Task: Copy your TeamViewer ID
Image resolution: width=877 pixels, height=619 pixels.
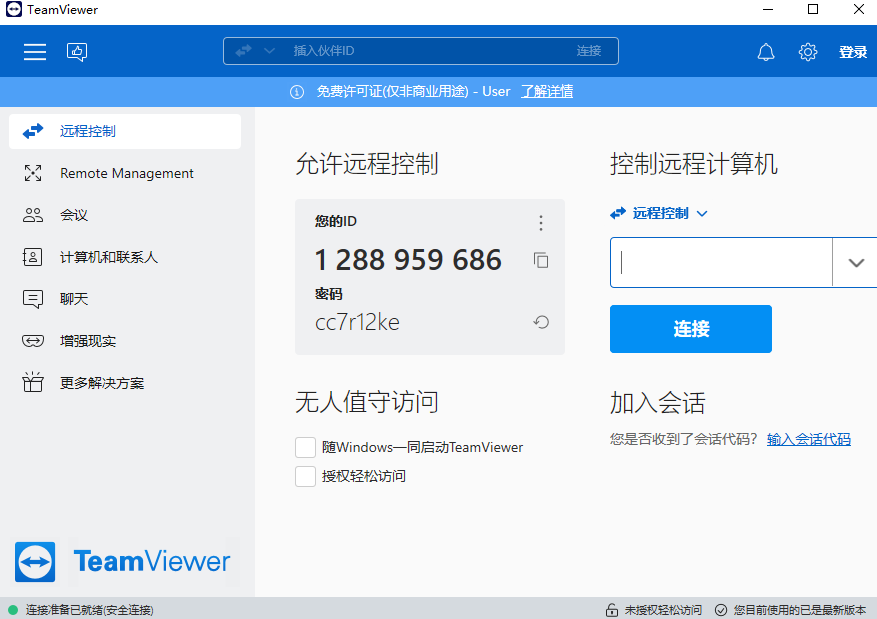Action: click(541, 260)
